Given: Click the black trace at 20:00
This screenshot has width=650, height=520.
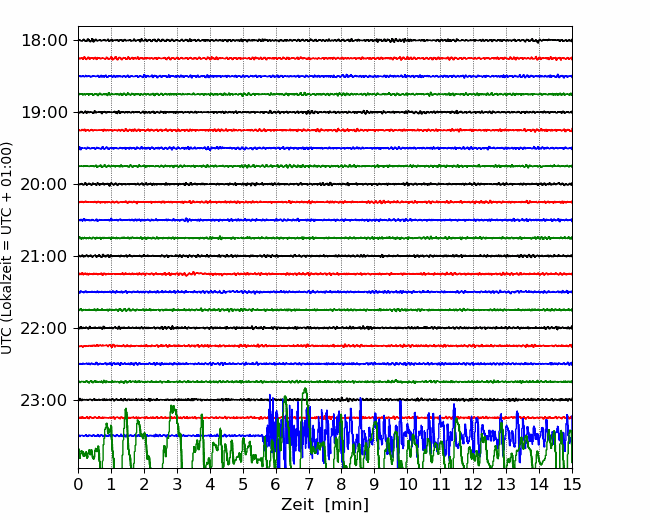Looking at the screenshot, I should pyautogui.click(x=325, y=184).
